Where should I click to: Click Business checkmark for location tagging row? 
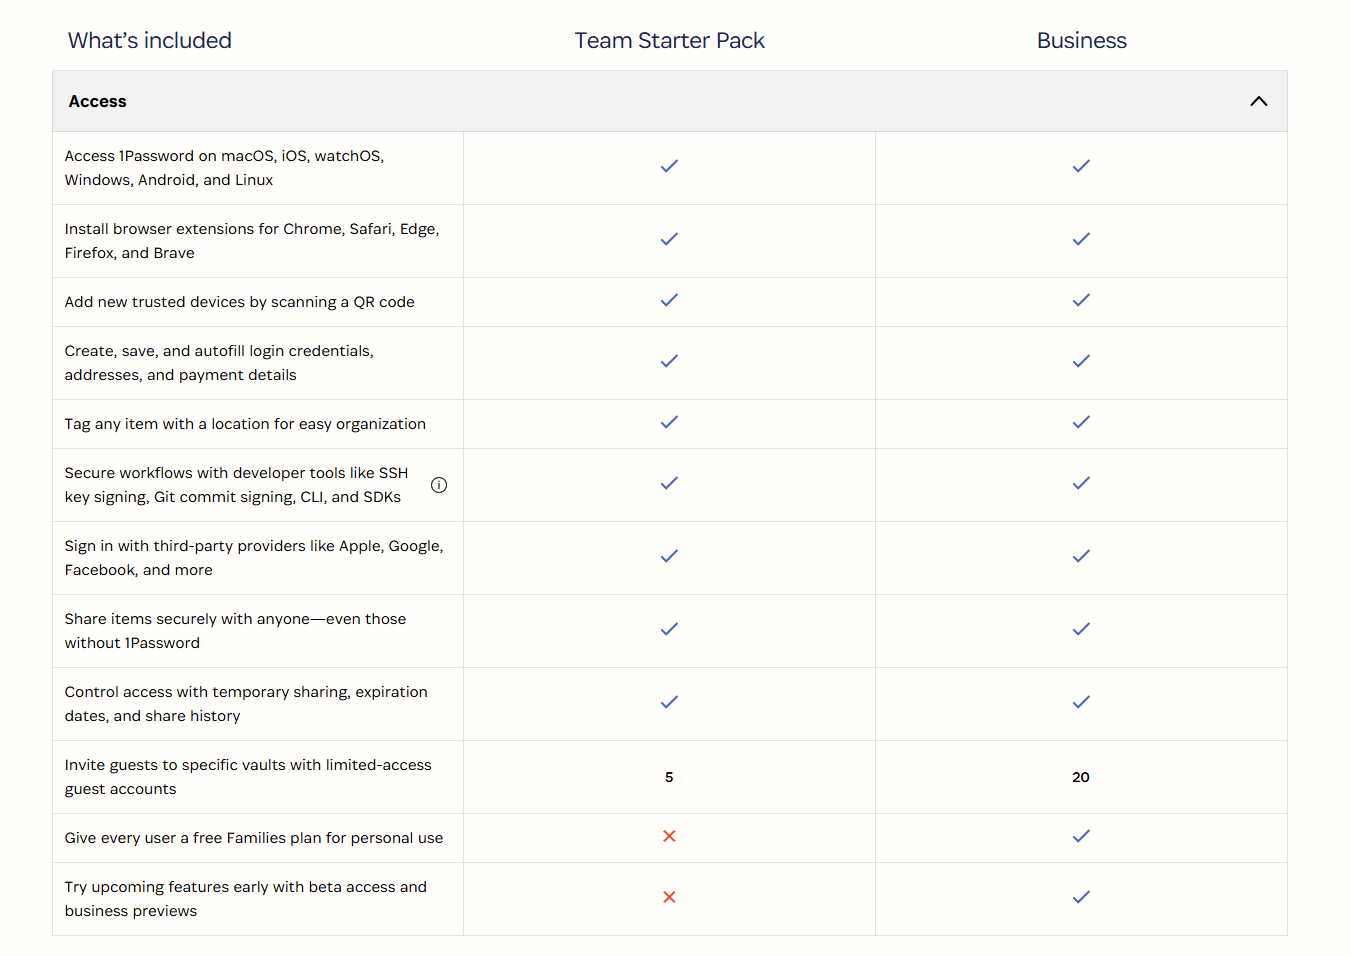coord(1081,422)
